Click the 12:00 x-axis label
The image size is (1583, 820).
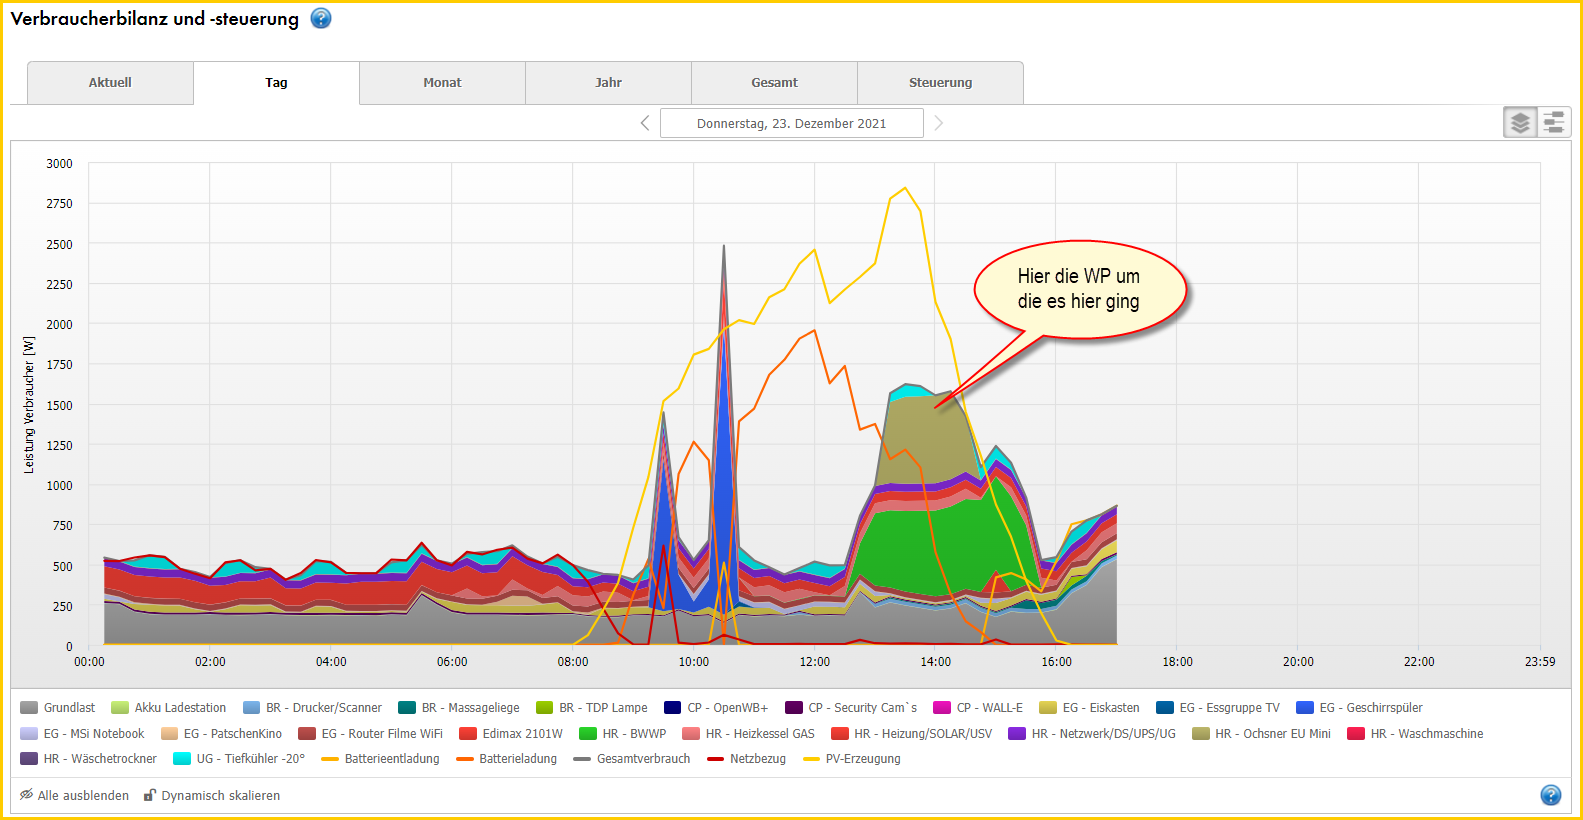[815, 662]
